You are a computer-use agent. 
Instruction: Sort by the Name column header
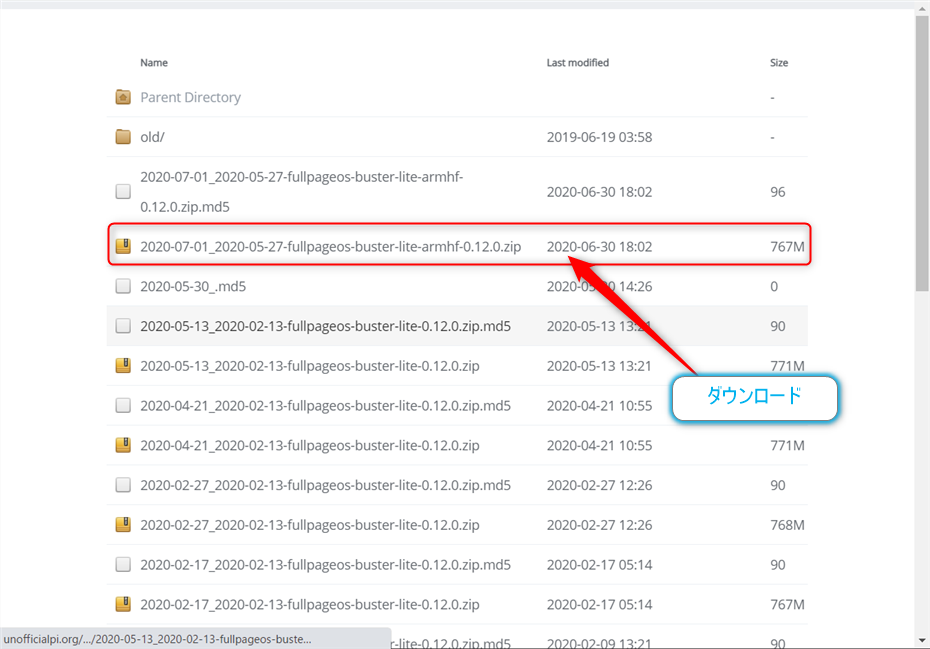[154, 63]
